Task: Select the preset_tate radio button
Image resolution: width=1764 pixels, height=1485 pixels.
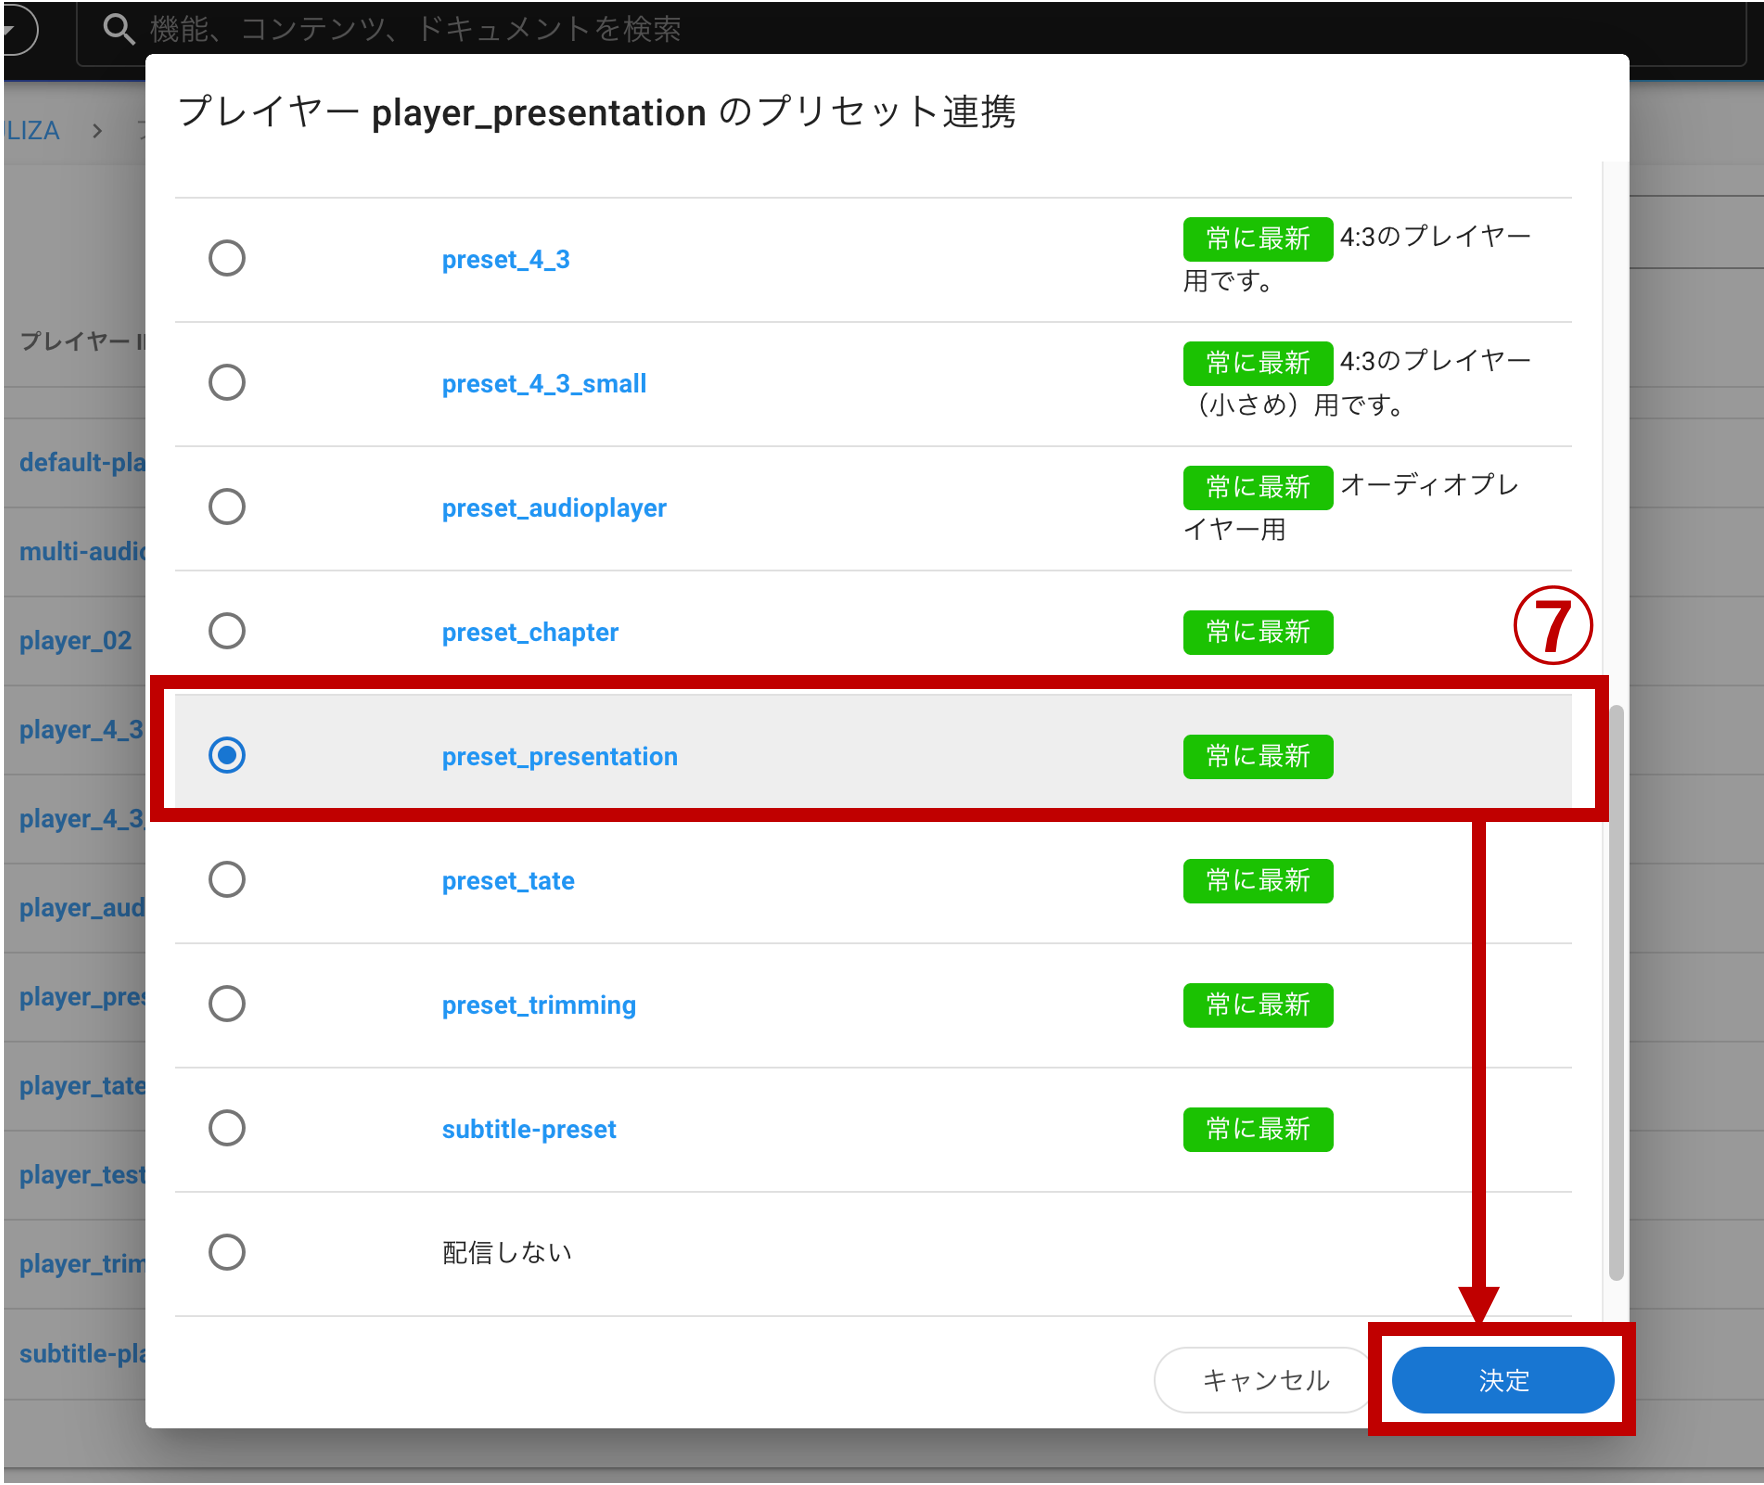Action: point(227,879)
